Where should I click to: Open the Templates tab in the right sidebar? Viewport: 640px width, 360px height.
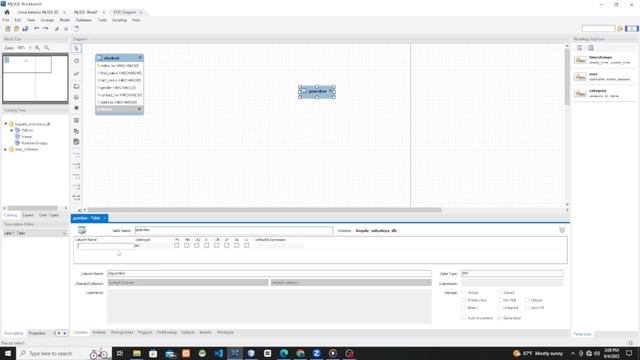coord(582,334)
